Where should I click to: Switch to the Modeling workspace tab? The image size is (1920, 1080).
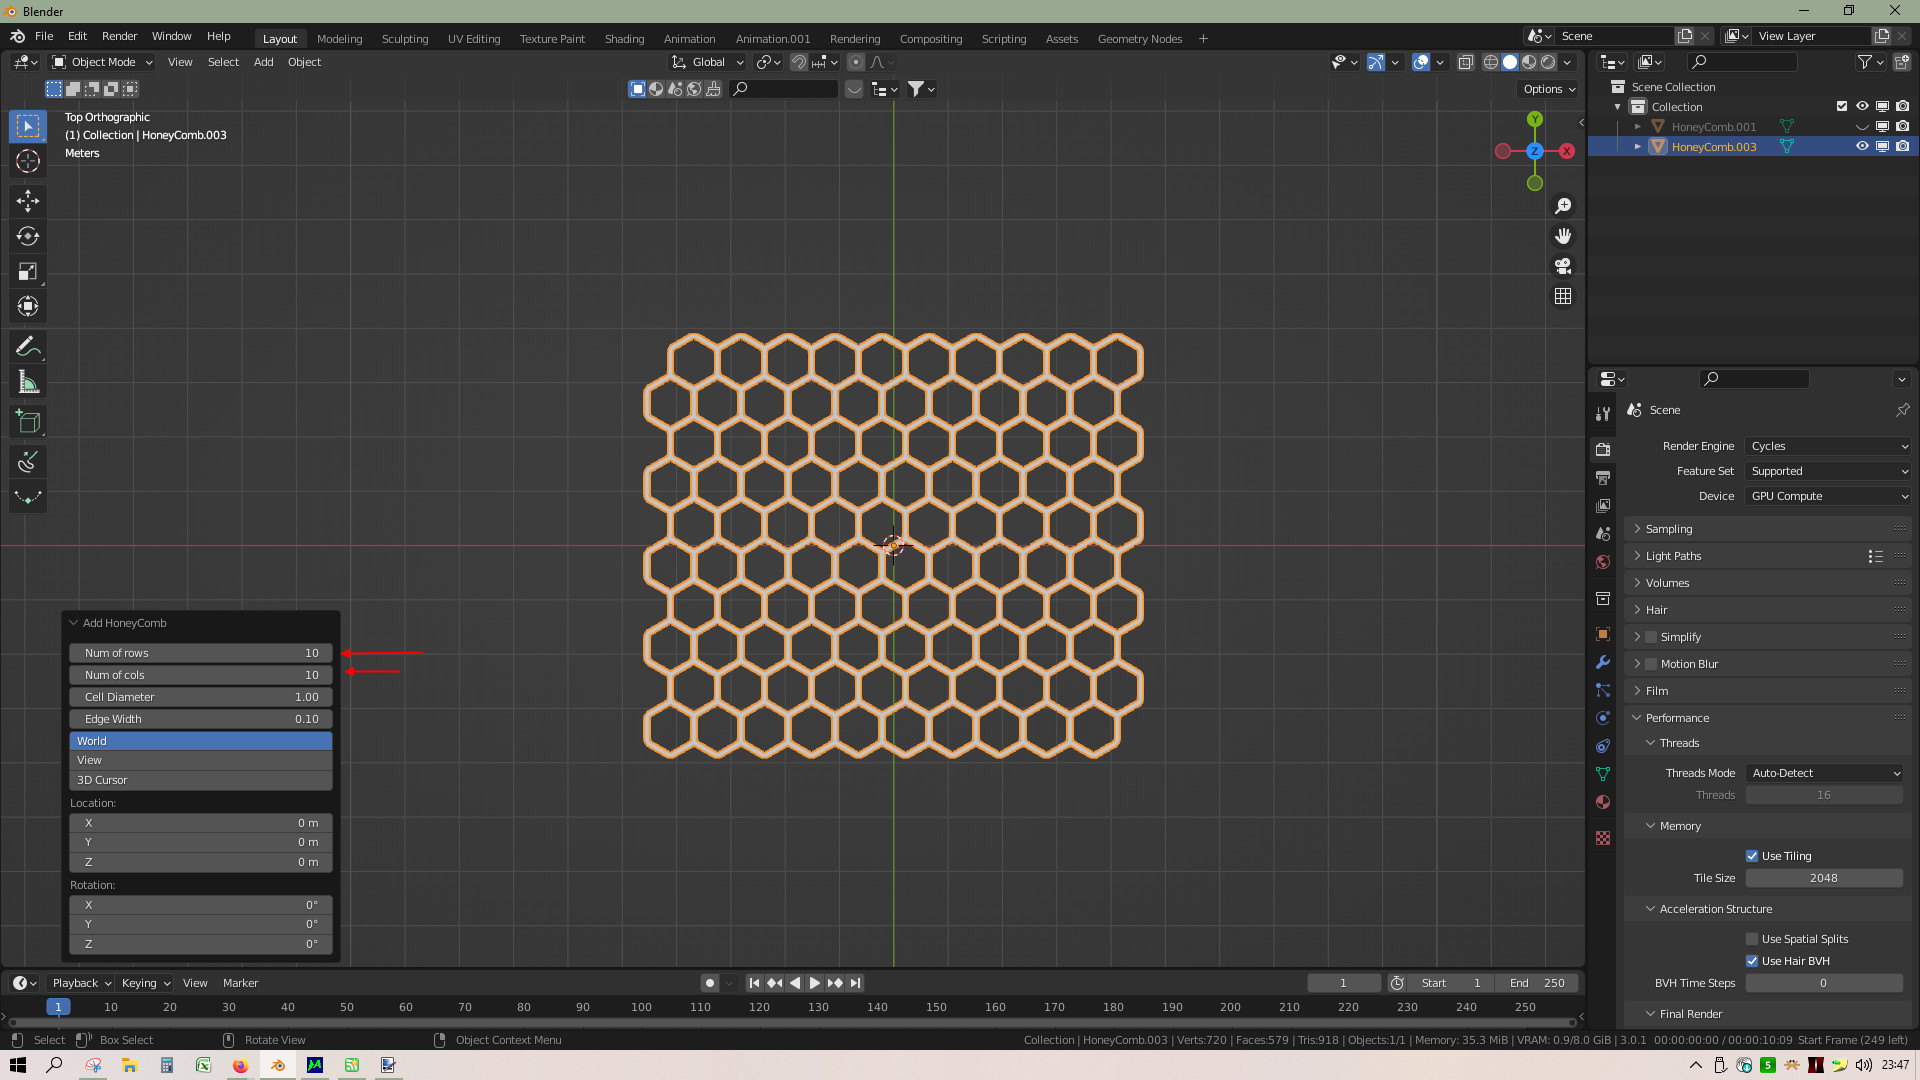coord(339,39)
